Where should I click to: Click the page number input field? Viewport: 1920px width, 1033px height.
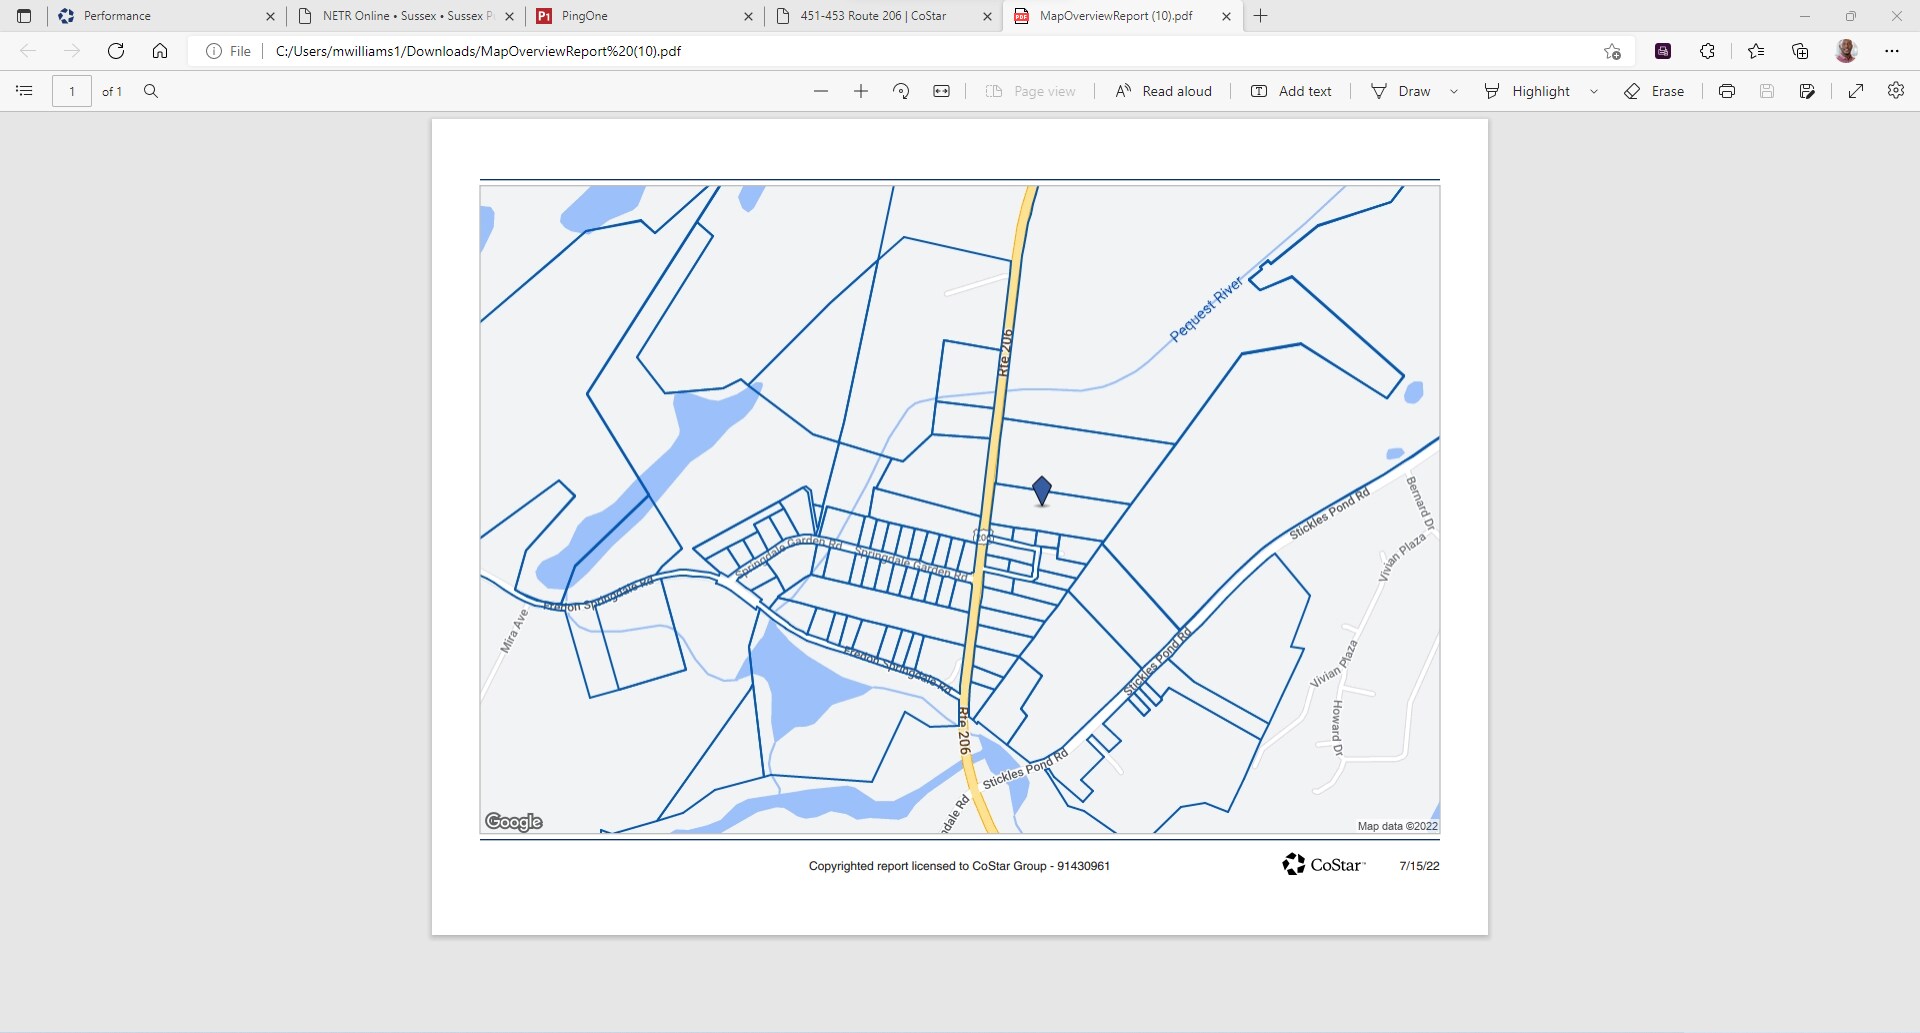(71, 91)
